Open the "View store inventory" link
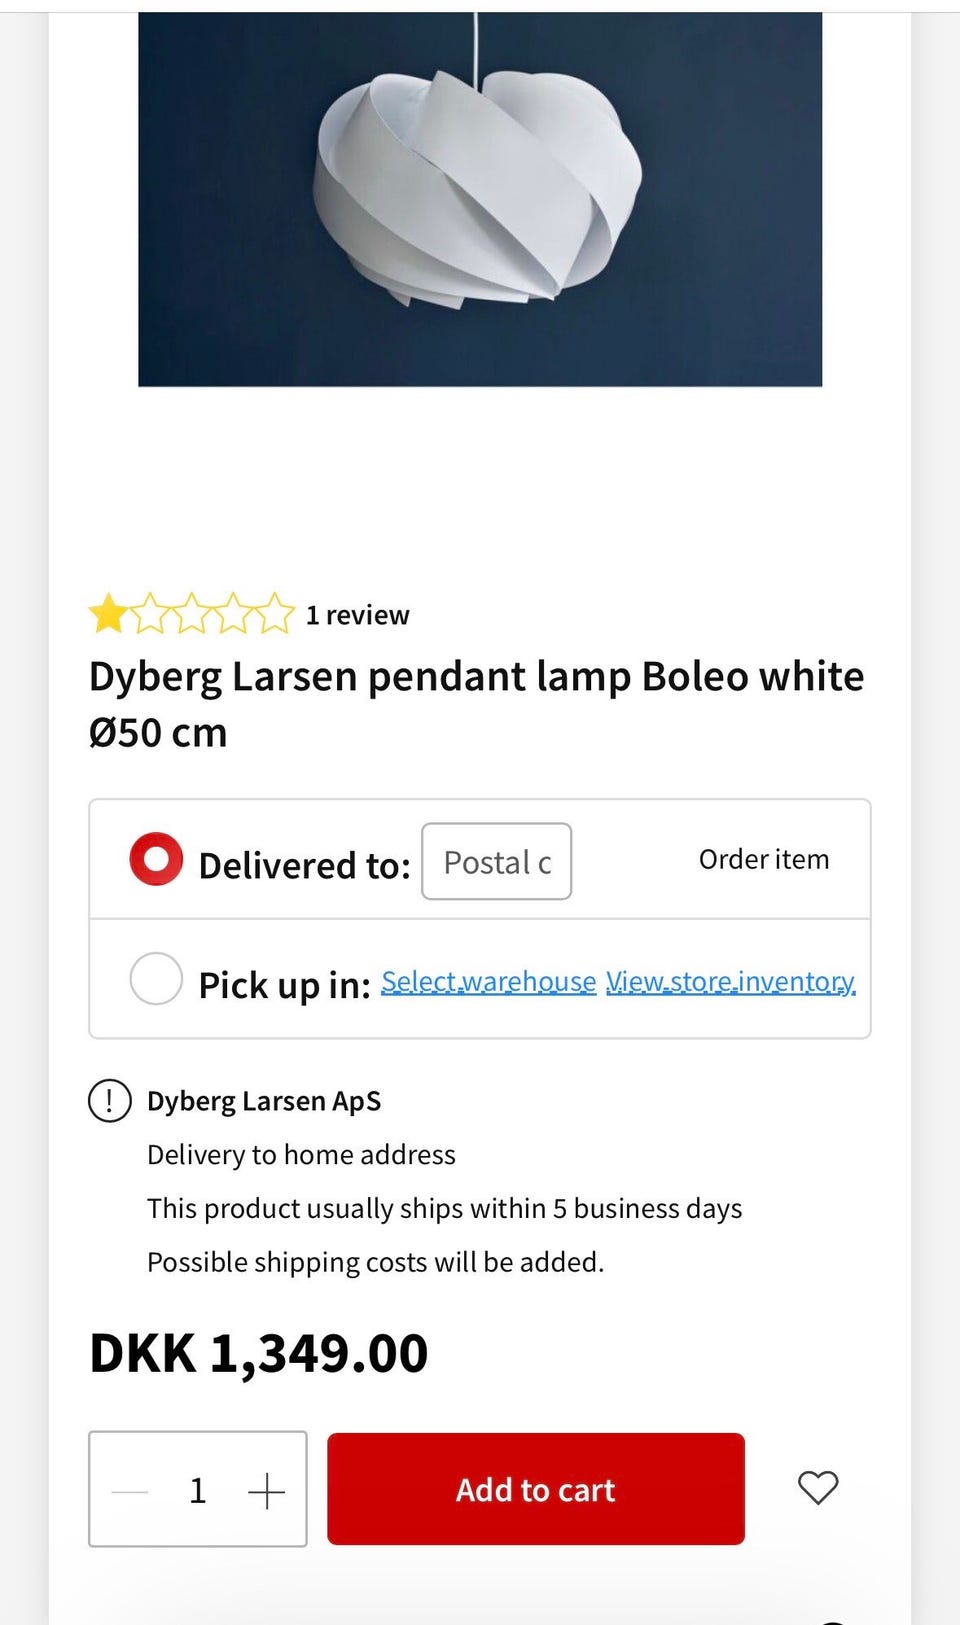 730,982
